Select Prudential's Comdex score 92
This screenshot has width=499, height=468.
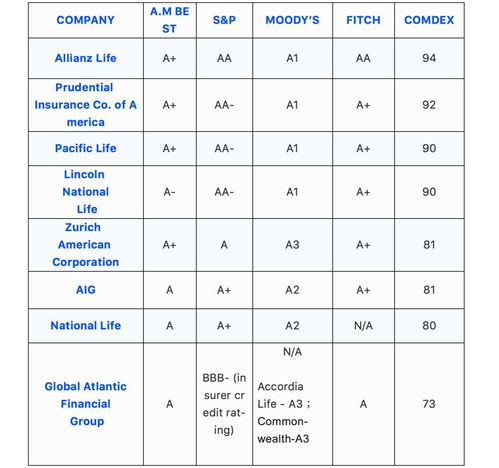429,105
